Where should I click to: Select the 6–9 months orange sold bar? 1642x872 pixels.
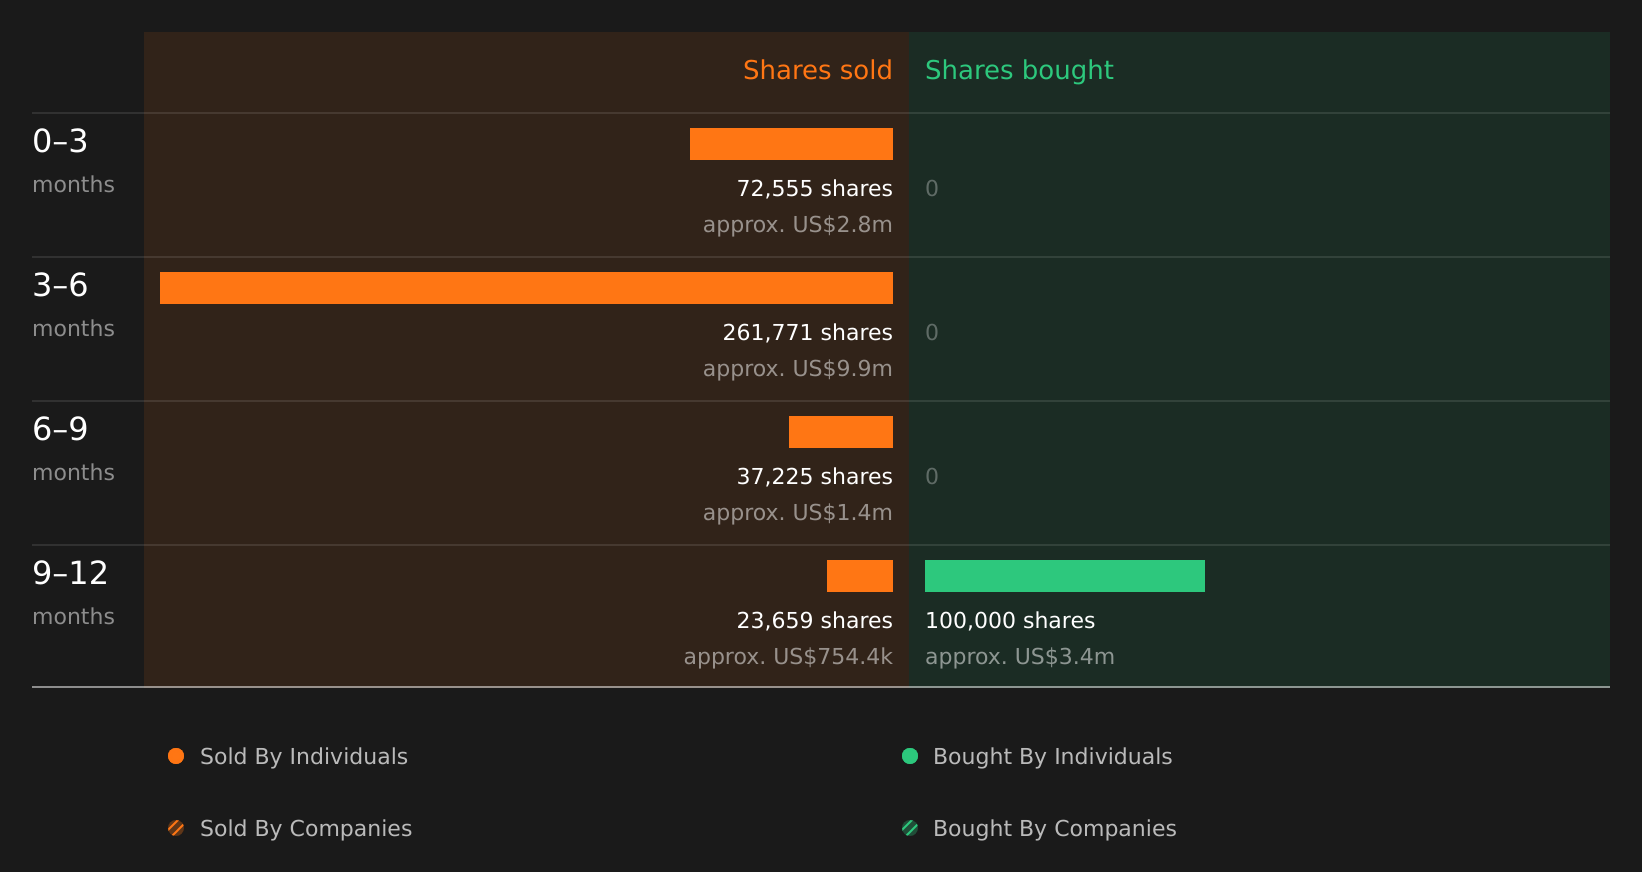click(x=841, y=432)
